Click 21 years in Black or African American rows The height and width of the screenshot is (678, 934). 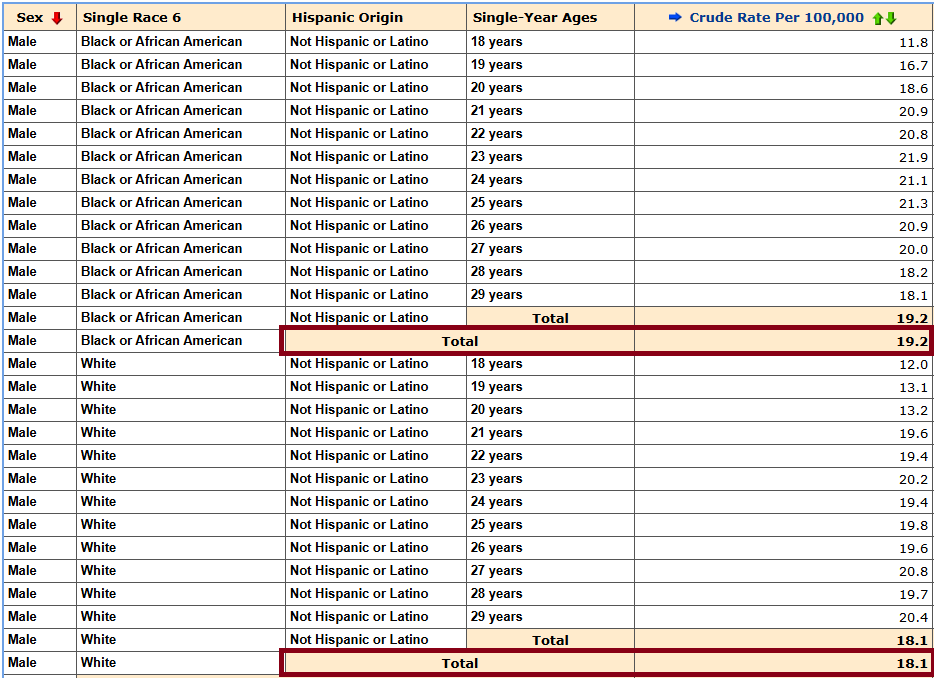pos(496,110)
